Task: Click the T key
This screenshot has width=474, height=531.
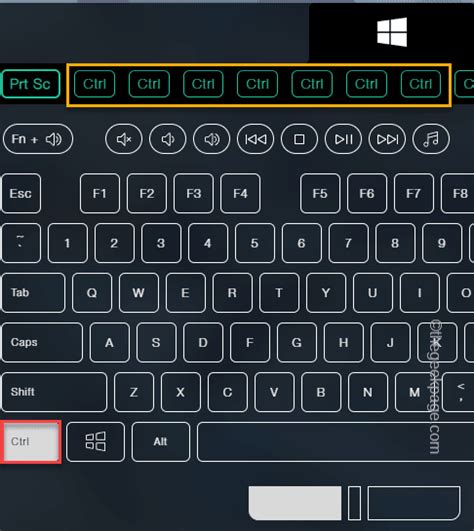Action: pos(279,293)
